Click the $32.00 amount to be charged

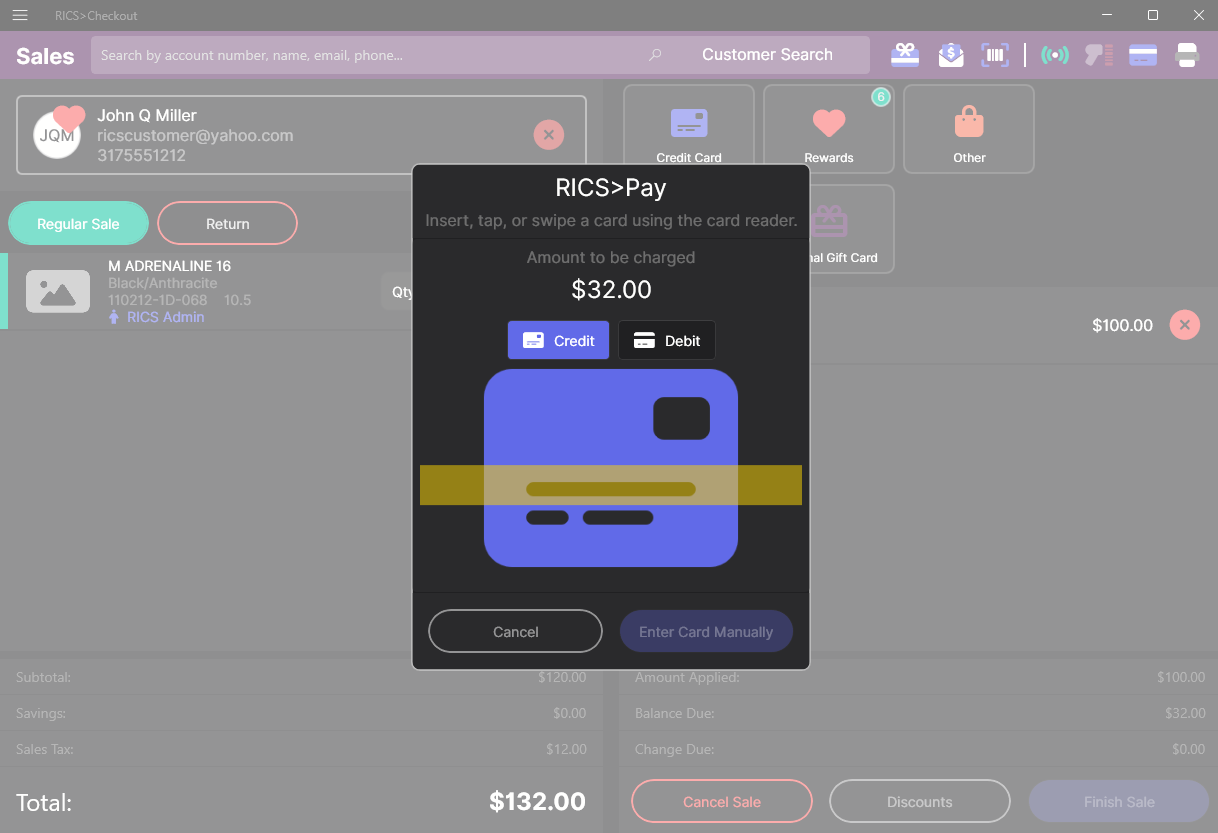[x=611, y=290]
